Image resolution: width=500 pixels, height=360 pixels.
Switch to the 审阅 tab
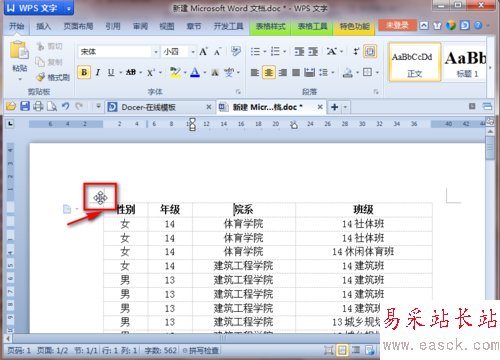click(x=140, y=26)
